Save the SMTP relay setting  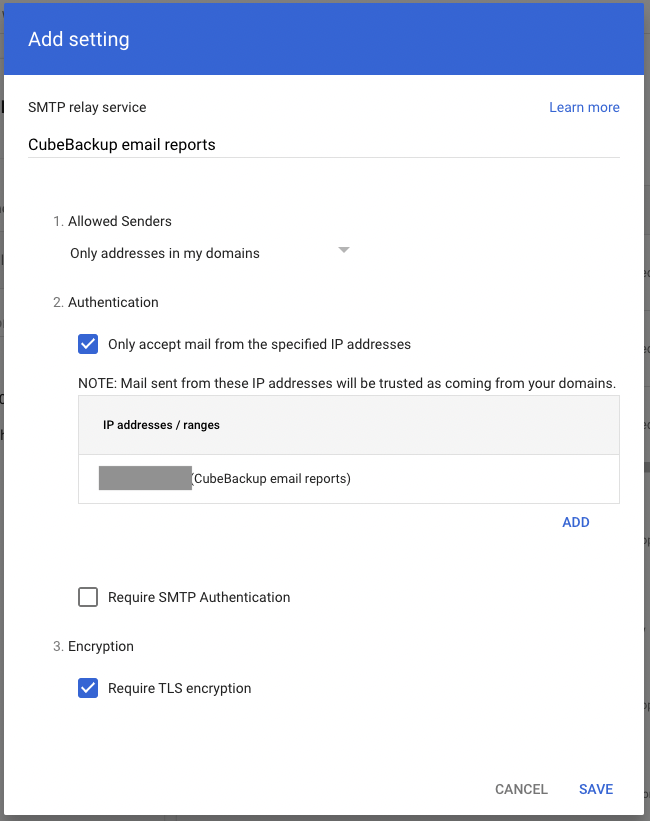coord(595,789)
